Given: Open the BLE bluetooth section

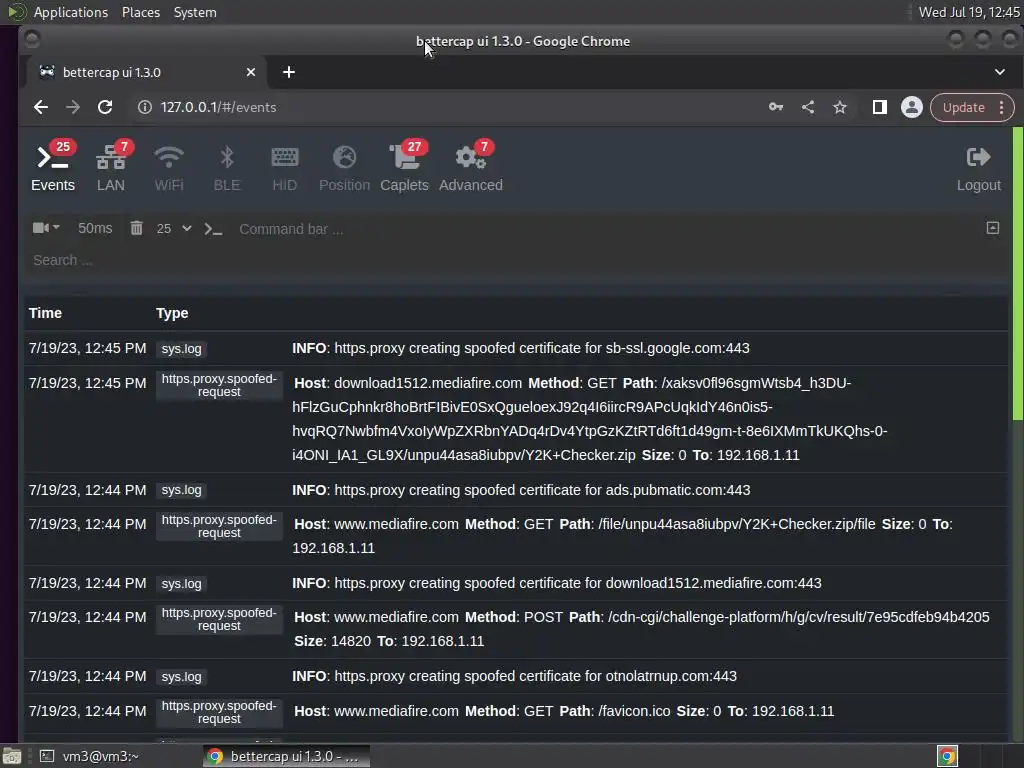Looking at the screenshot, I should [227, 169].
